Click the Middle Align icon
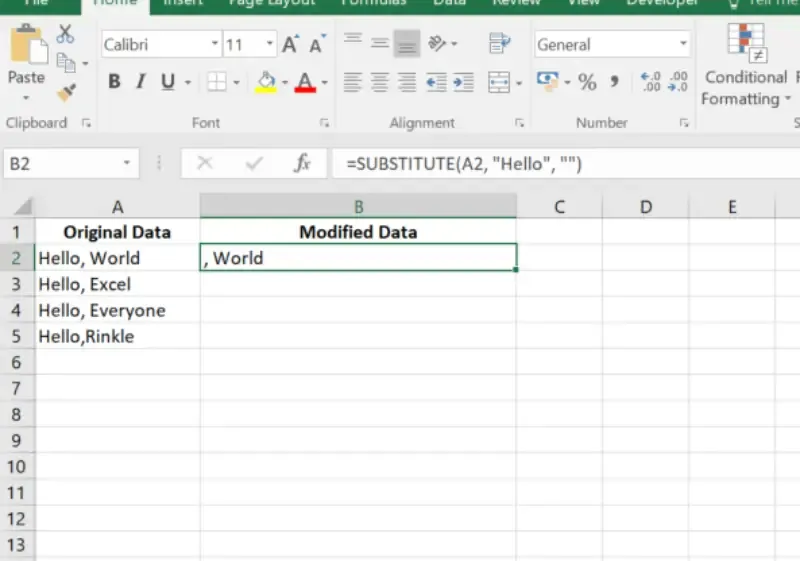Screen dimensions: 800x561 [380, 43]
